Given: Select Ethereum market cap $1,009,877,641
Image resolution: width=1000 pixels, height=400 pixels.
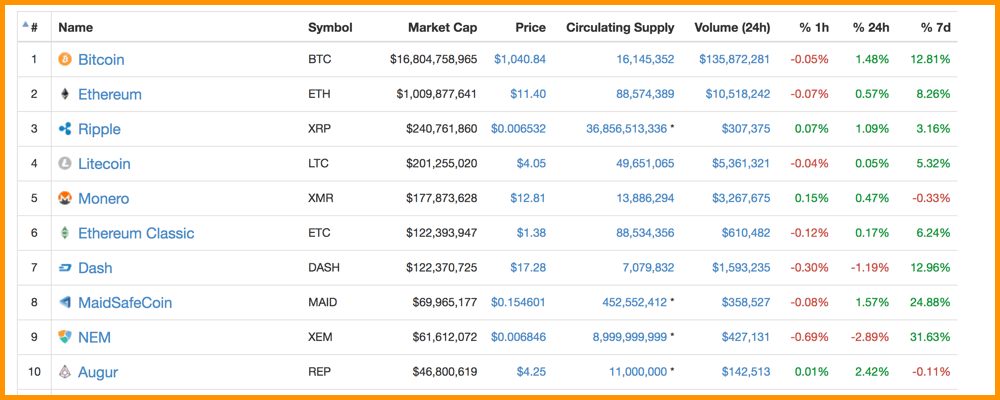Looking at the screenshot, I should pos(437,94).
